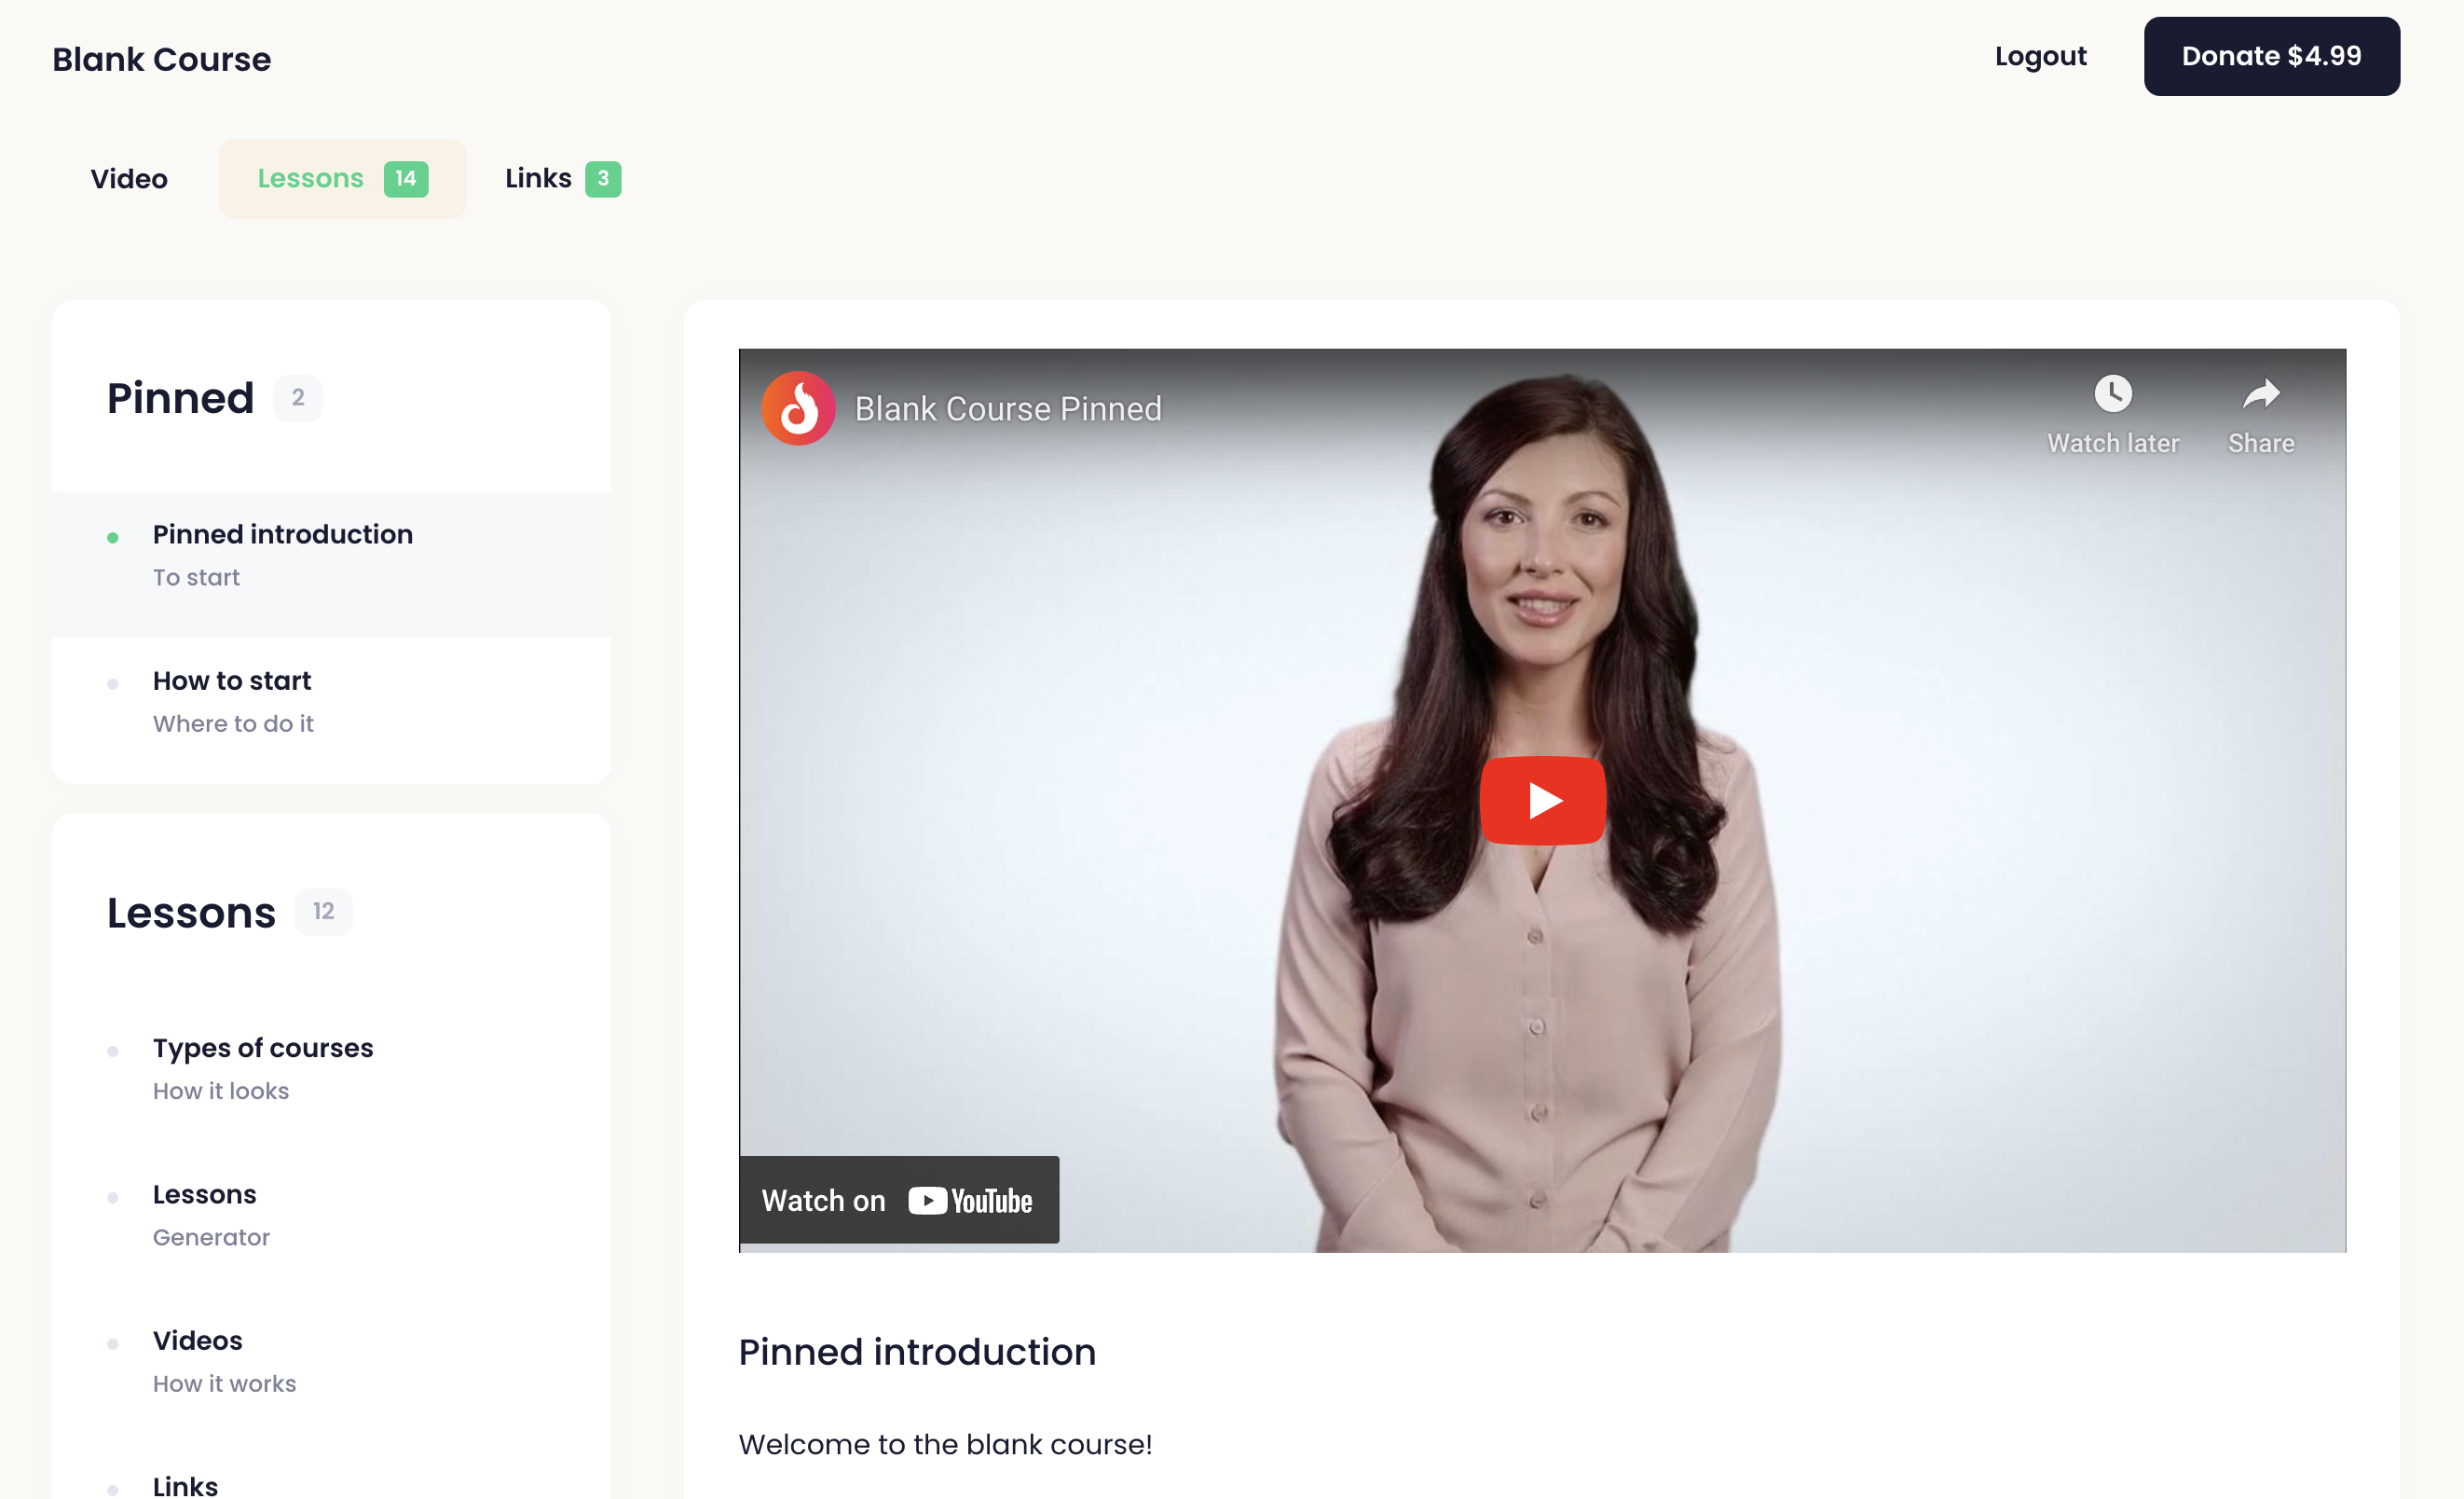2464x1499 pixels.
Task: Click the Donate $4.99 button
Action: [x=2271, y=56]
